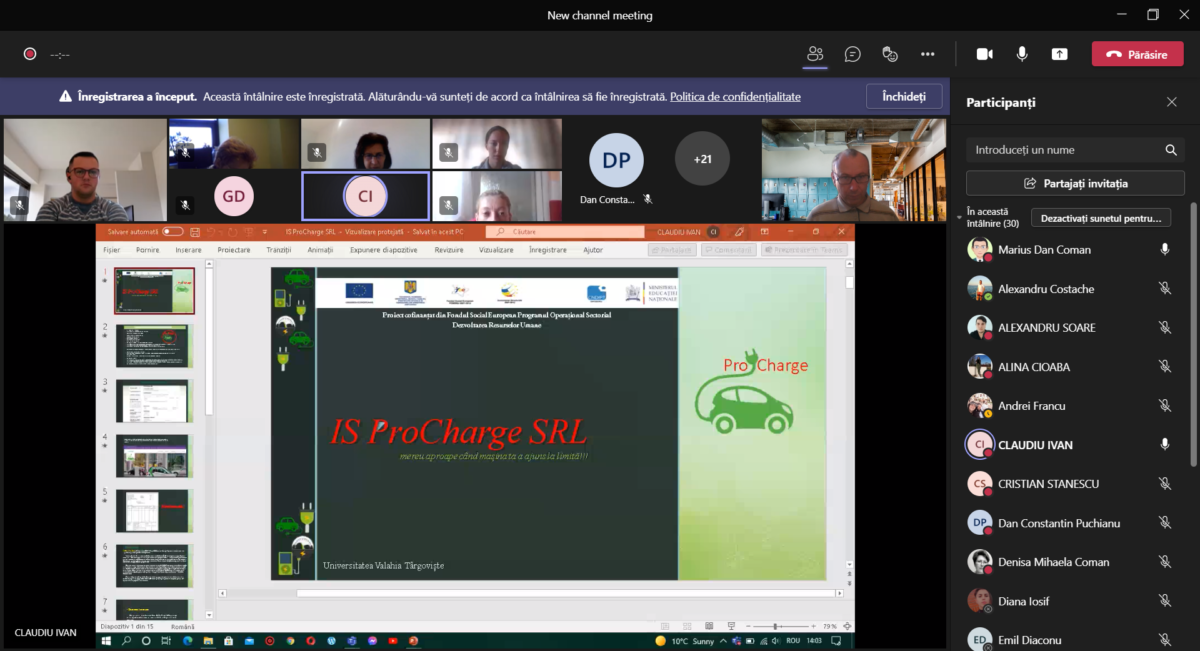Open the Inserare ribbon tab
1200x651 pixels.
click(188, 250)
